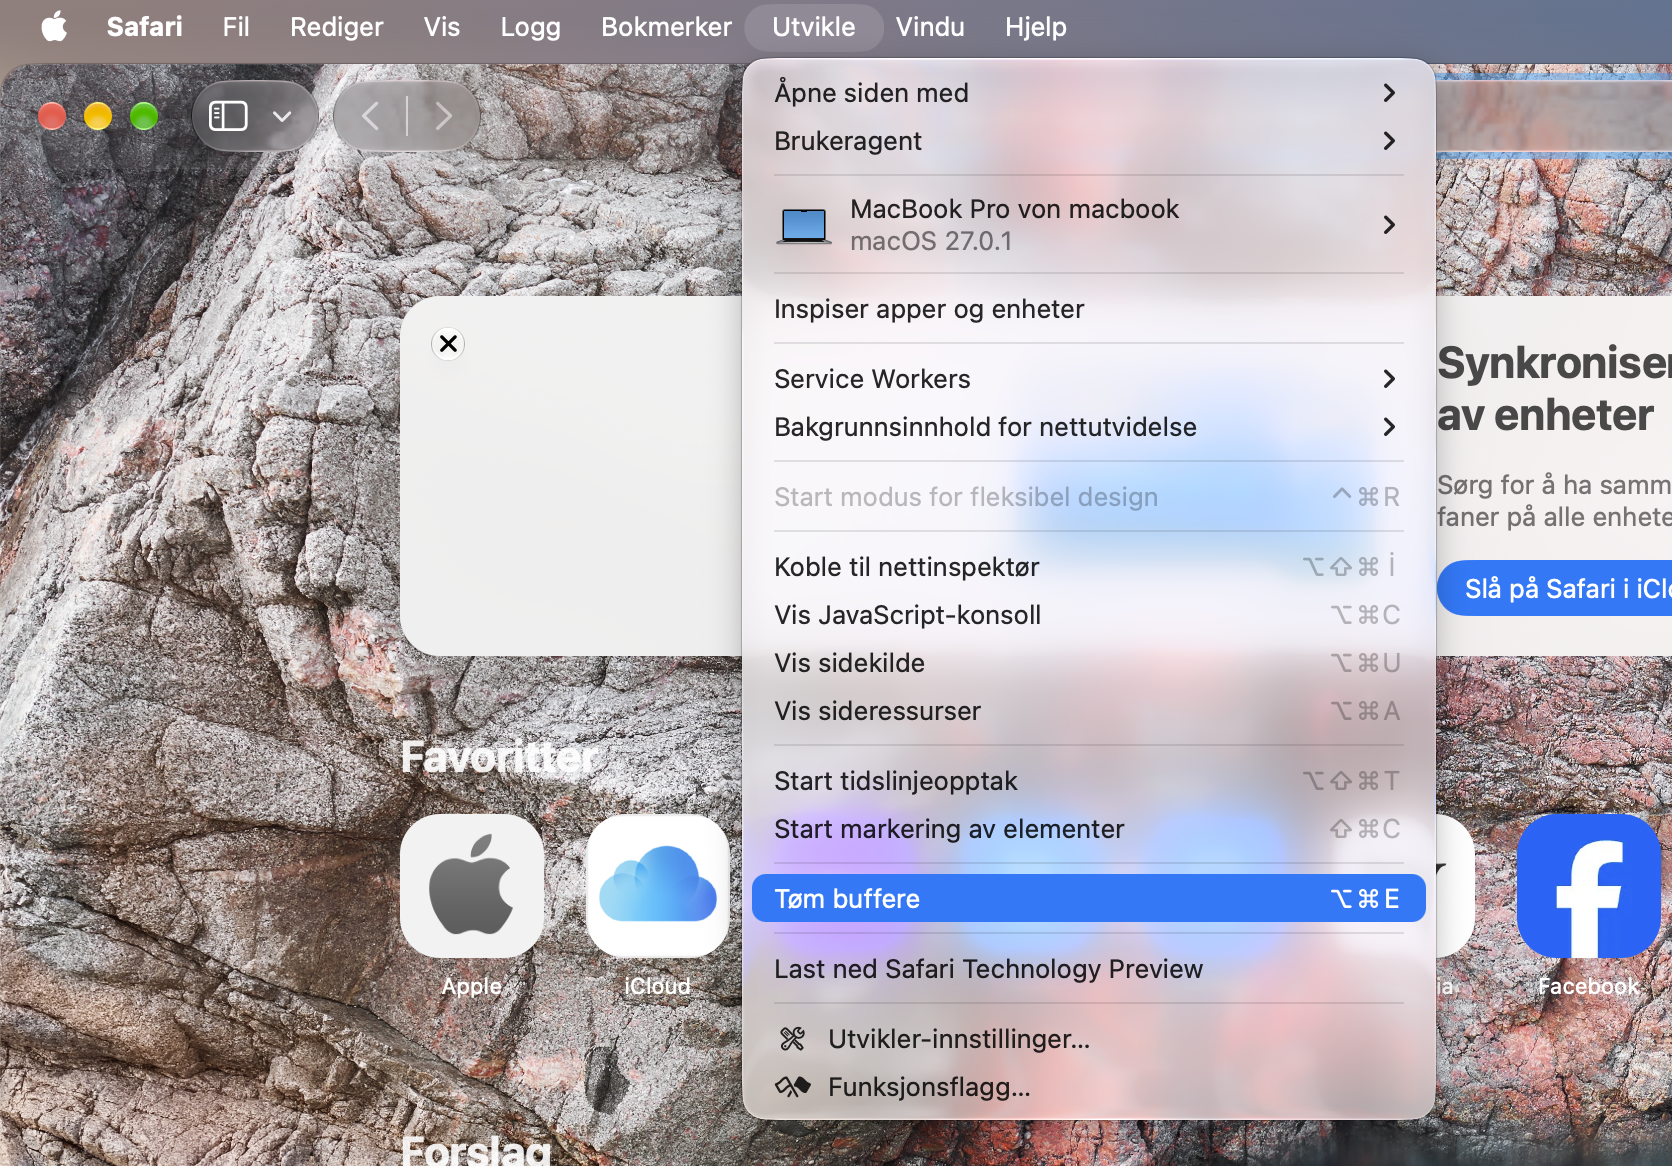
Task: Open the Bokmerker menu
Action: point(667,27)
